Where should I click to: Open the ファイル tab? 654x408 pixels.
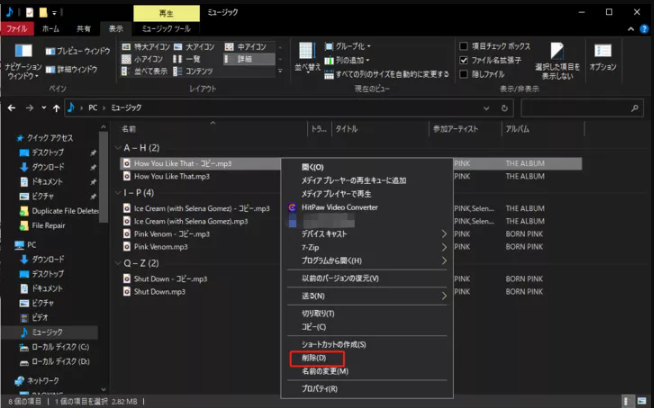coord(17,28)
